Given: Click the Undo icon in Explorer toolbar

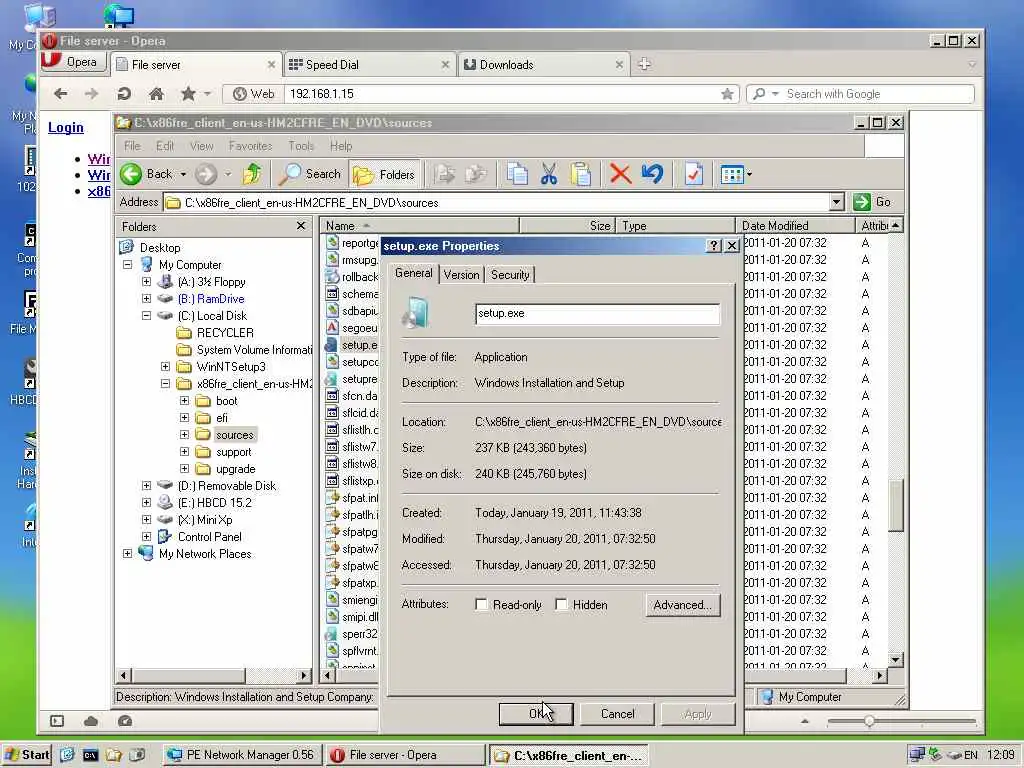Looking at the screenshot, I should [x=652, y=174].
